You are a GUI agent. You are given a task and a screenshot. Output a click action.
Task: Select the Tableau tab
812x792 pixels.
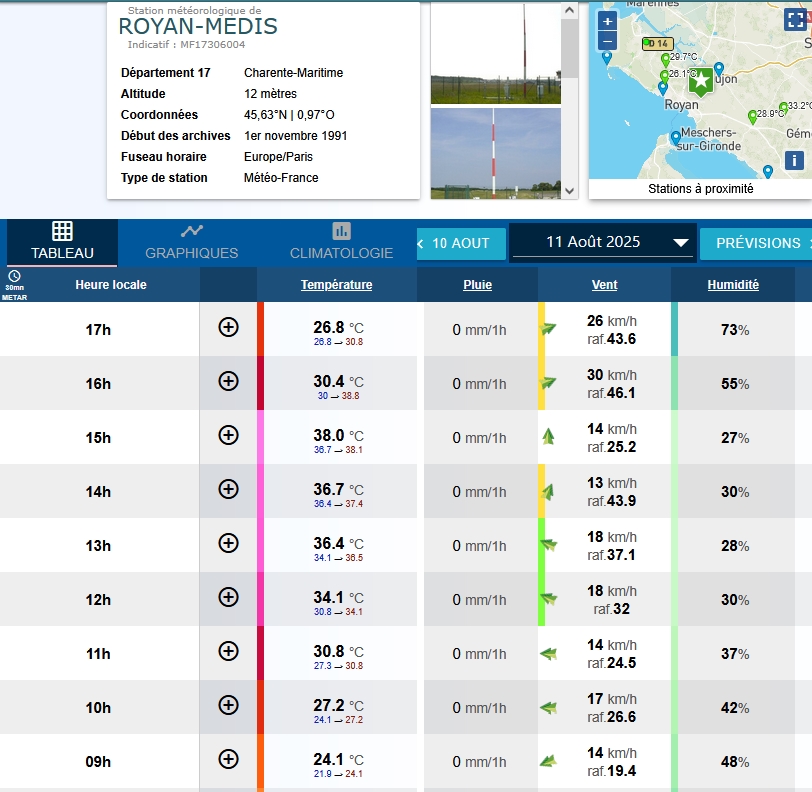coord(62,242)
